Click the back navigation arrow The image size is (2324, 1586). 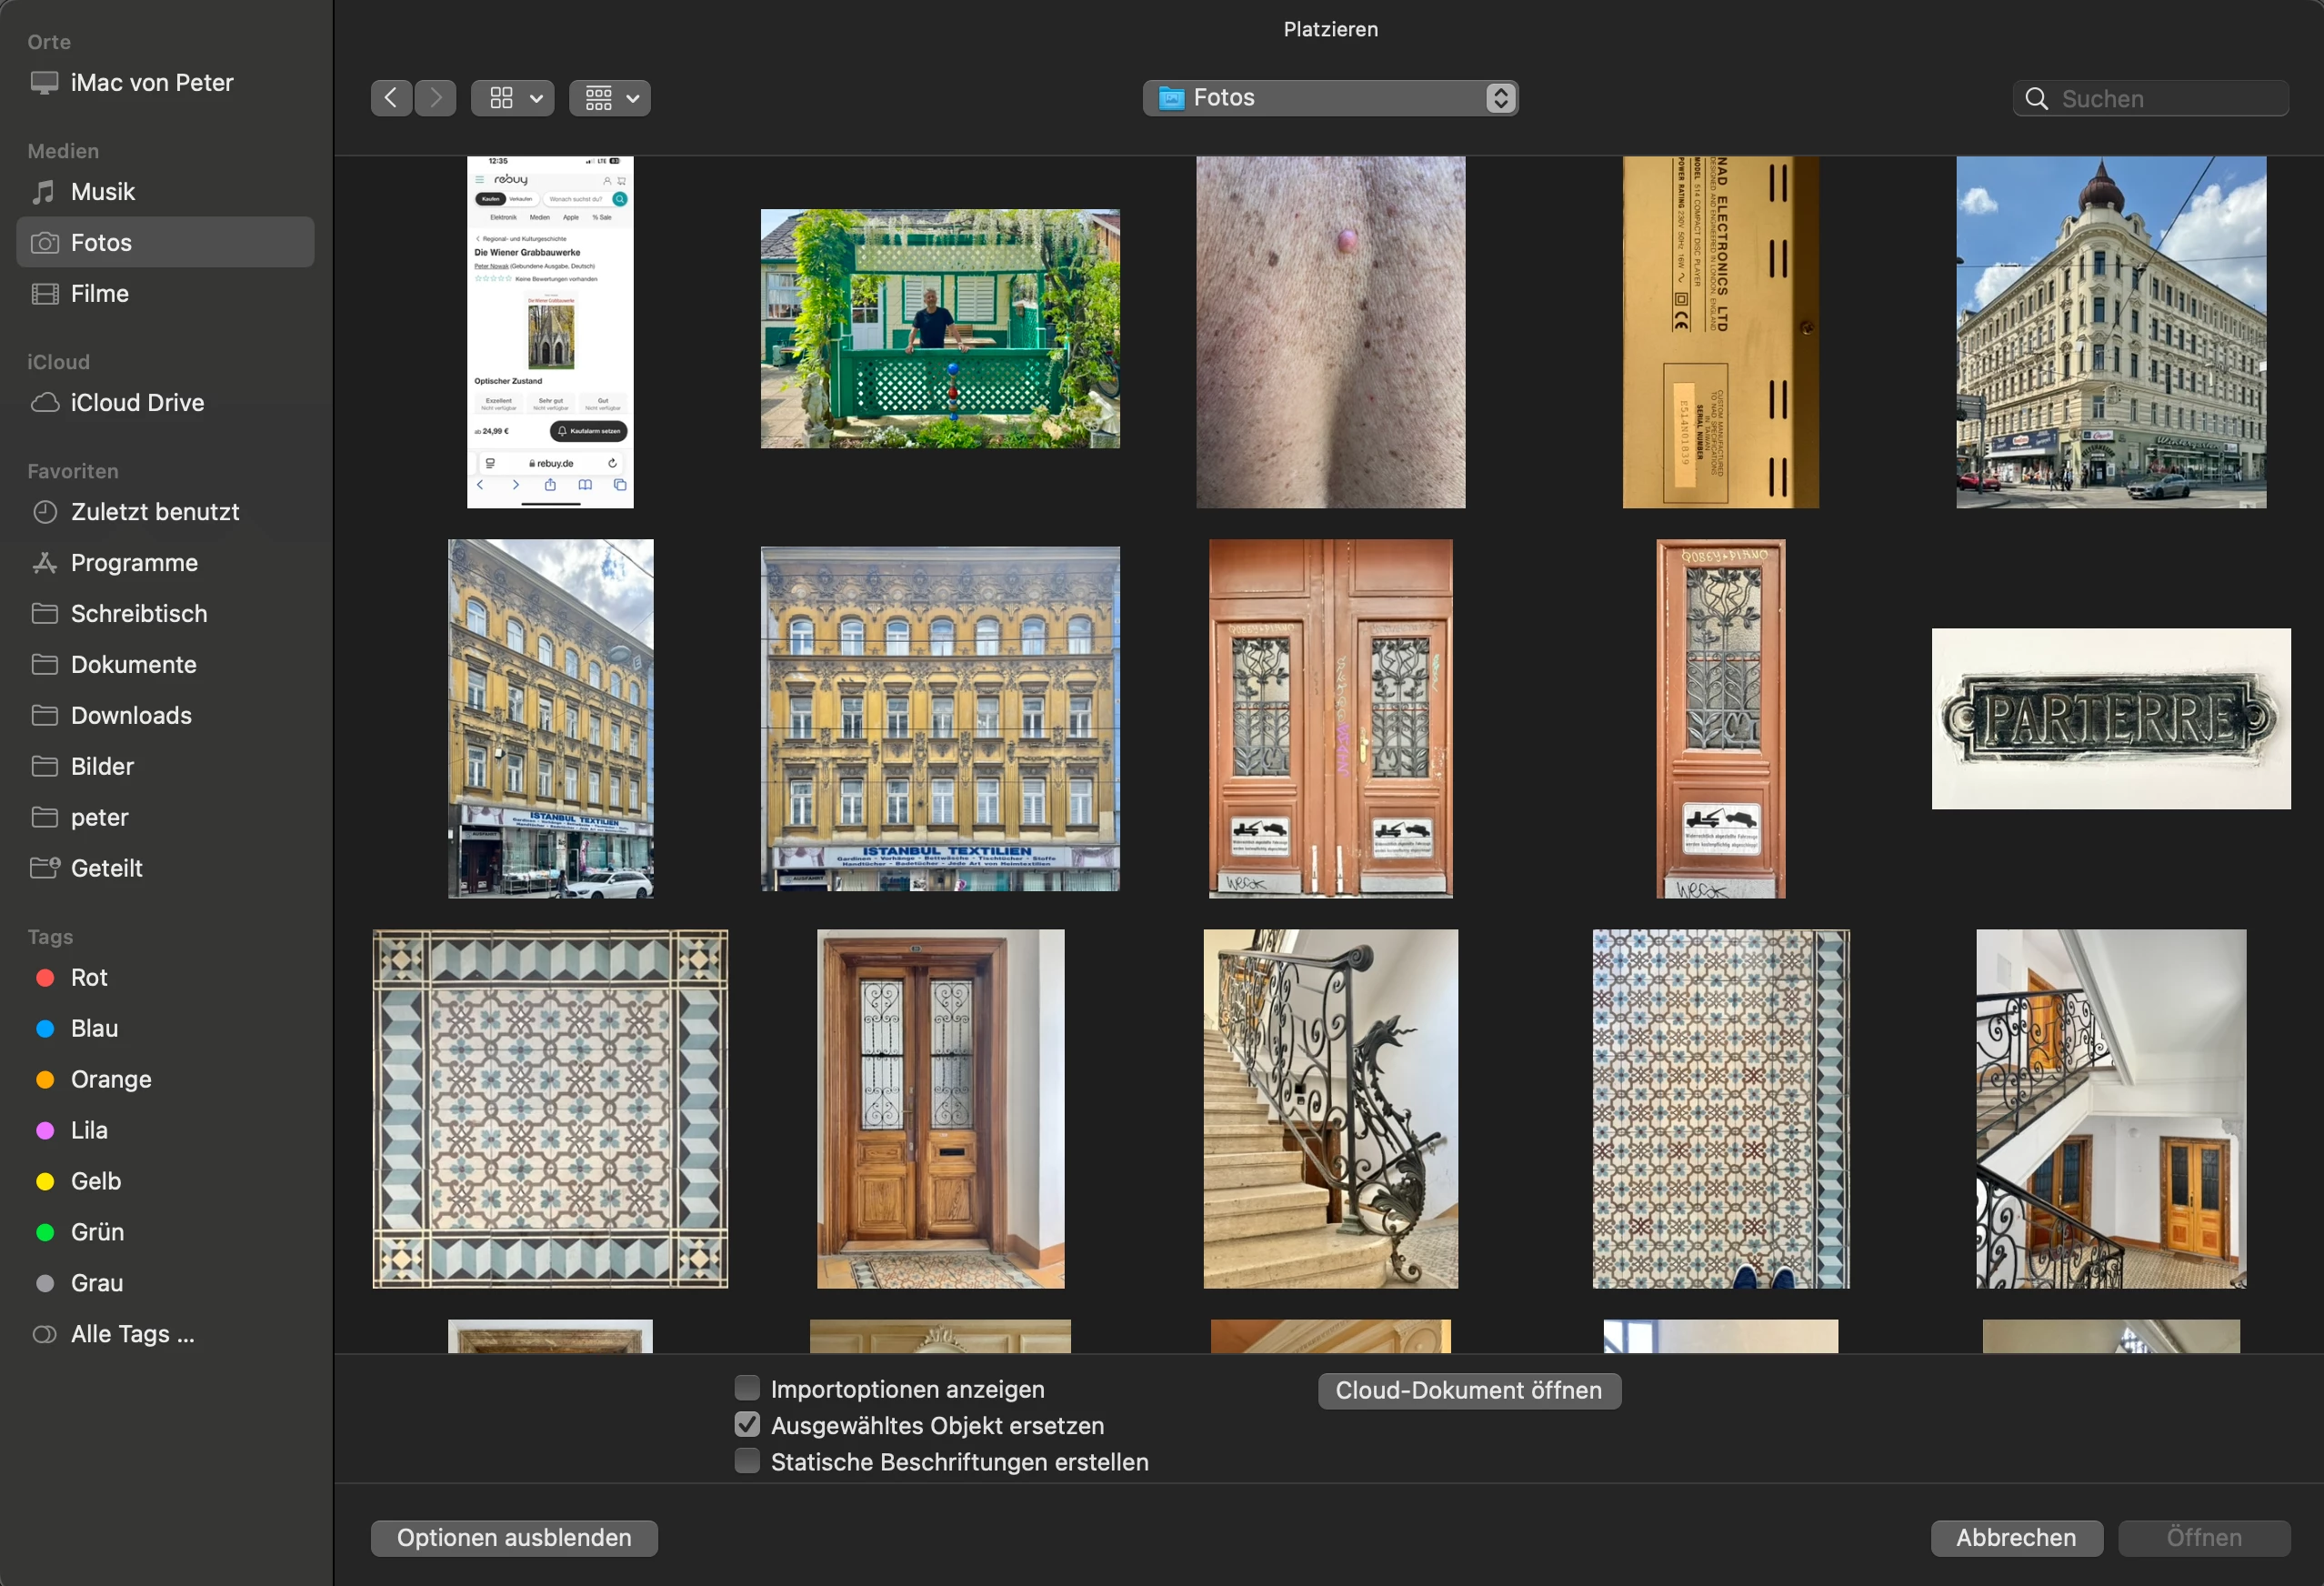point(391,98)
